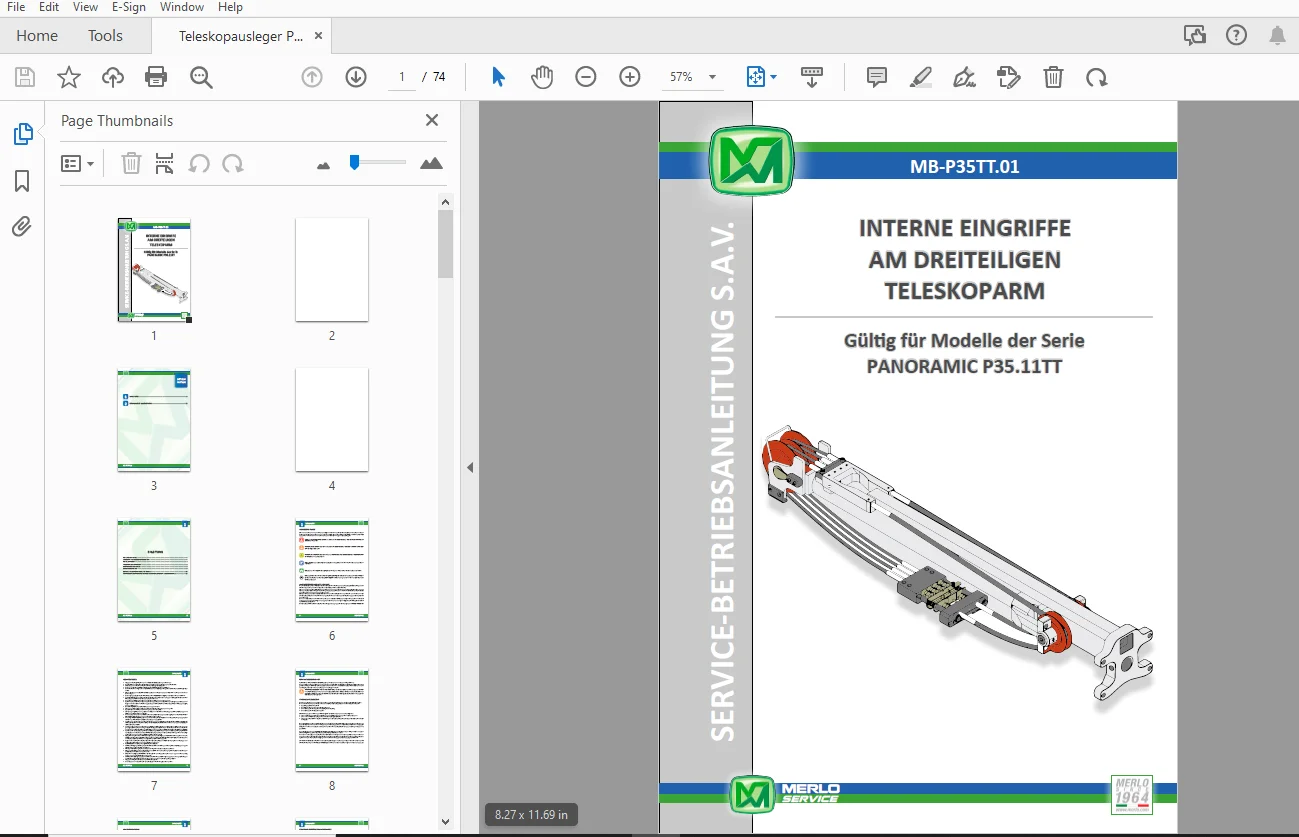Zoom in with the plus icon

tap(629, 77)
